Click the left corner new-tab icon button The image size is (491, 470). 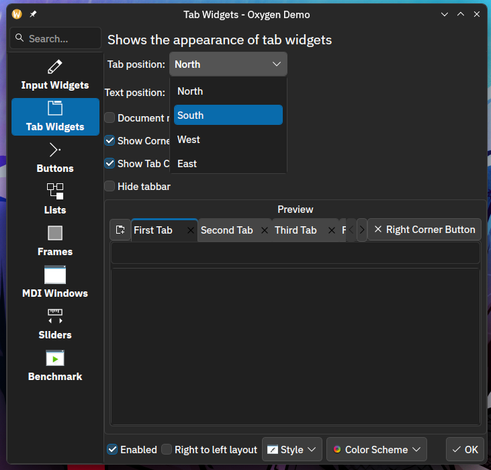coord(120,230)
